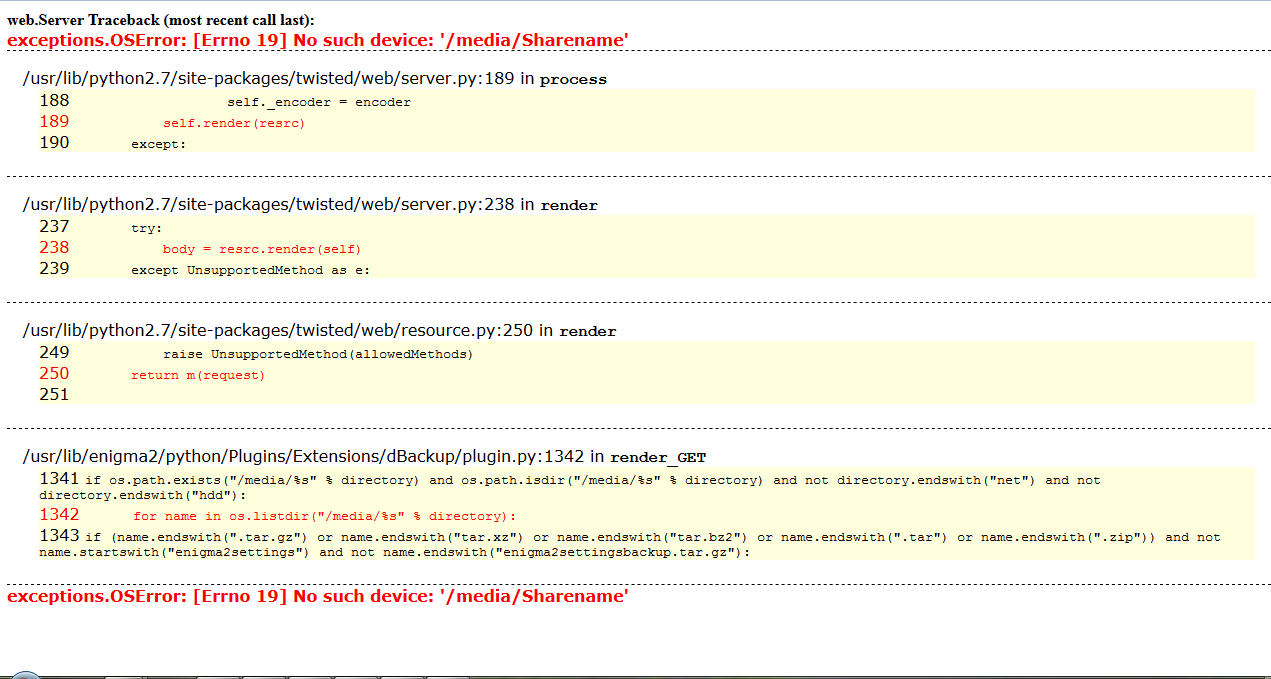Select the red os.listdir line 1342
Image resolution: width=1271 pixels, height=679 pixels.
tap(324, 516)
